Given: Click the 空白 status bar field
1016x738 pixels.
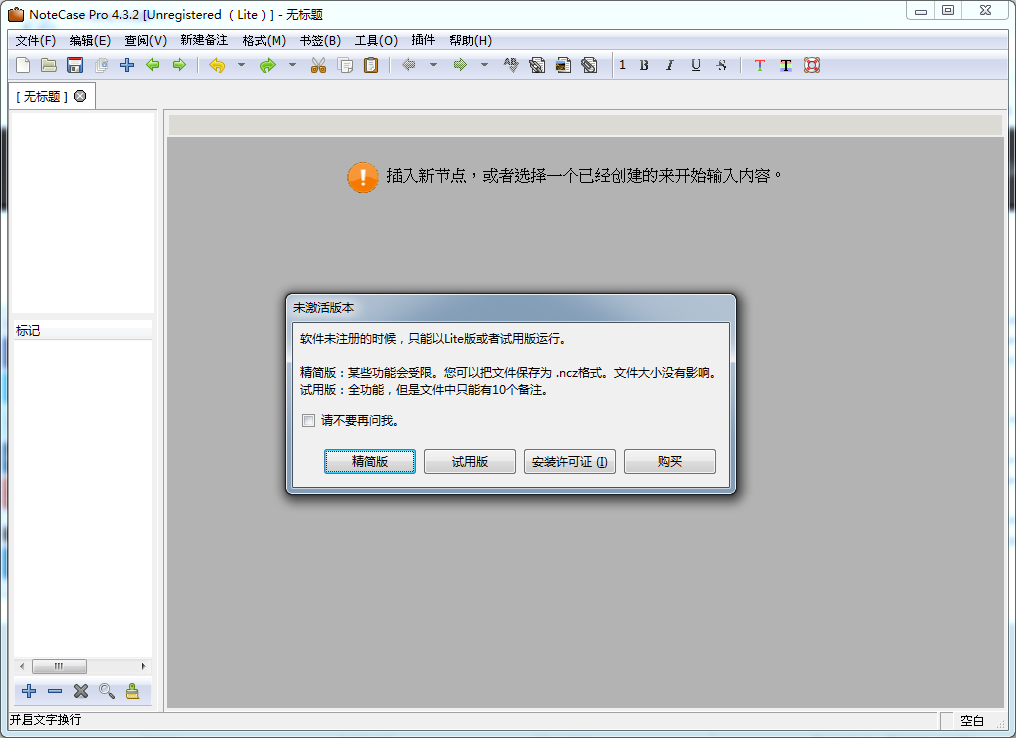Looking at the screenshot, I should tap(972, 721).
